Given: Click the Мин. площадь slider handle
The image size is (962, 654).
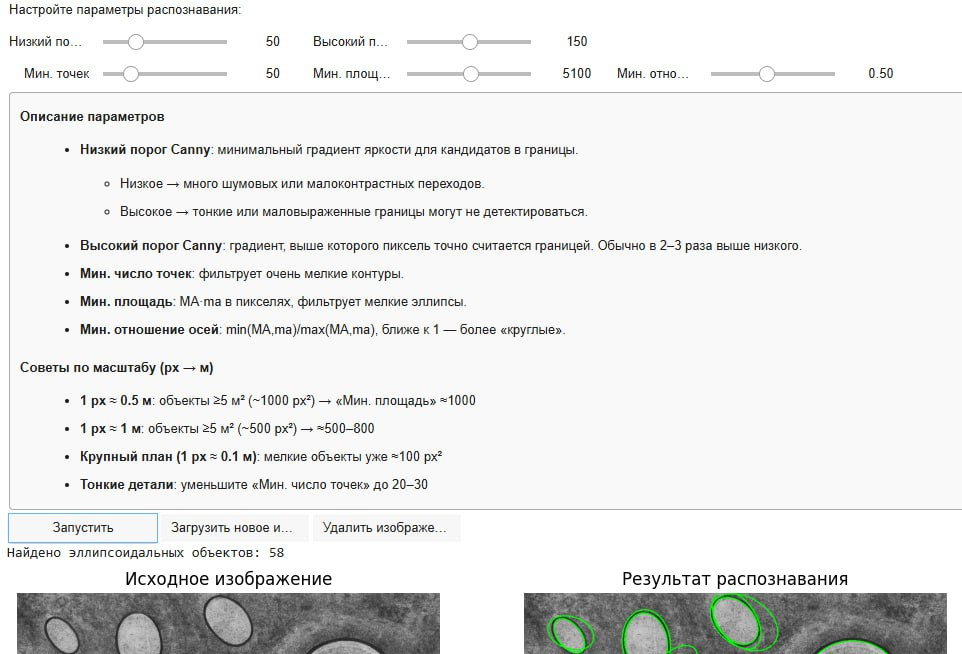Looking at the screenshot, I should tap(470, 73).
